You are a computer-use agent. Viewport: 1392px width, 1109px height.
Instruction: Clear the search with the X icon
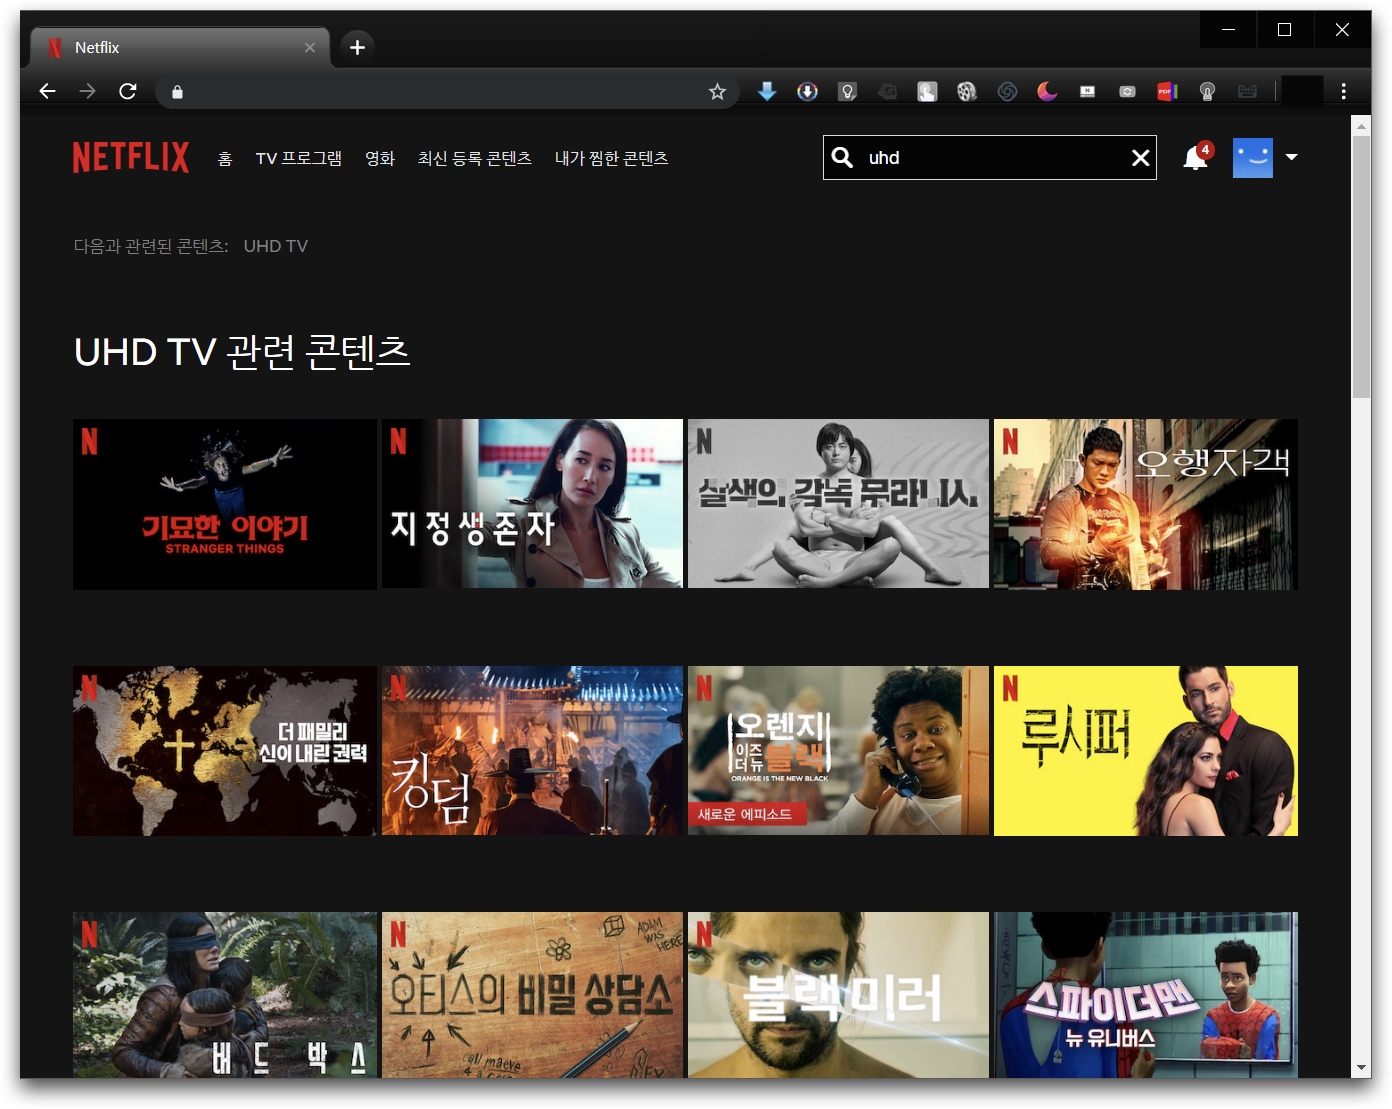click(x=1140, y=158)
